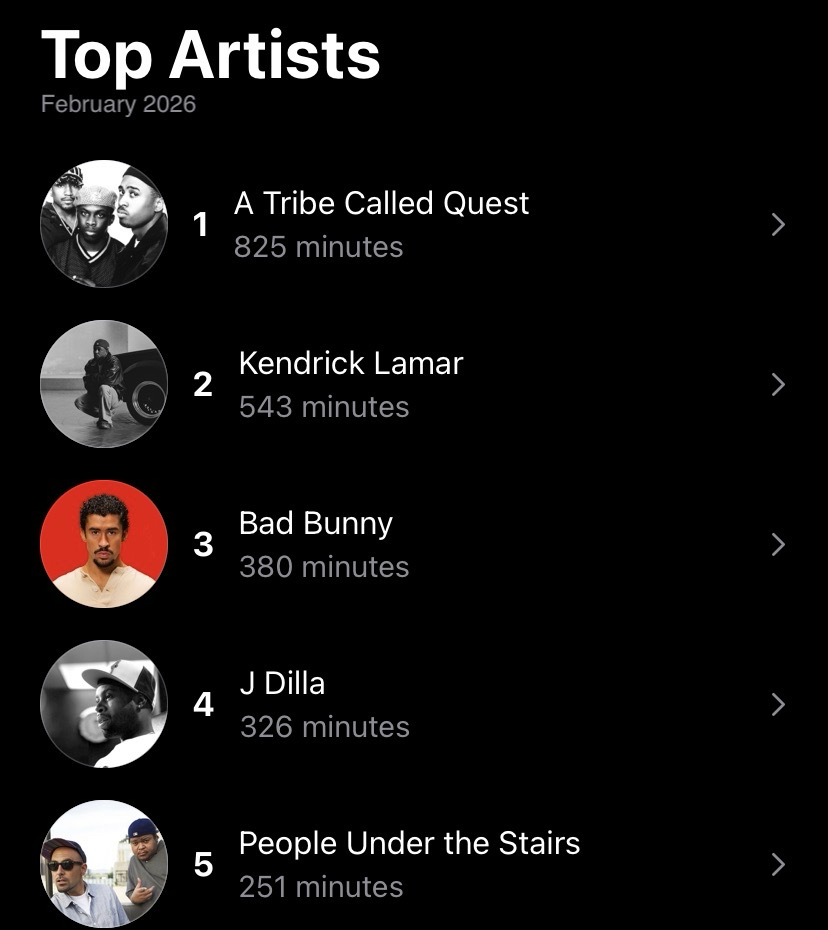The height and width of the screenshot is (930, 828).
Task: Tap the Kendrick Lamar artist avatar
Action: [x=104, y=384]
